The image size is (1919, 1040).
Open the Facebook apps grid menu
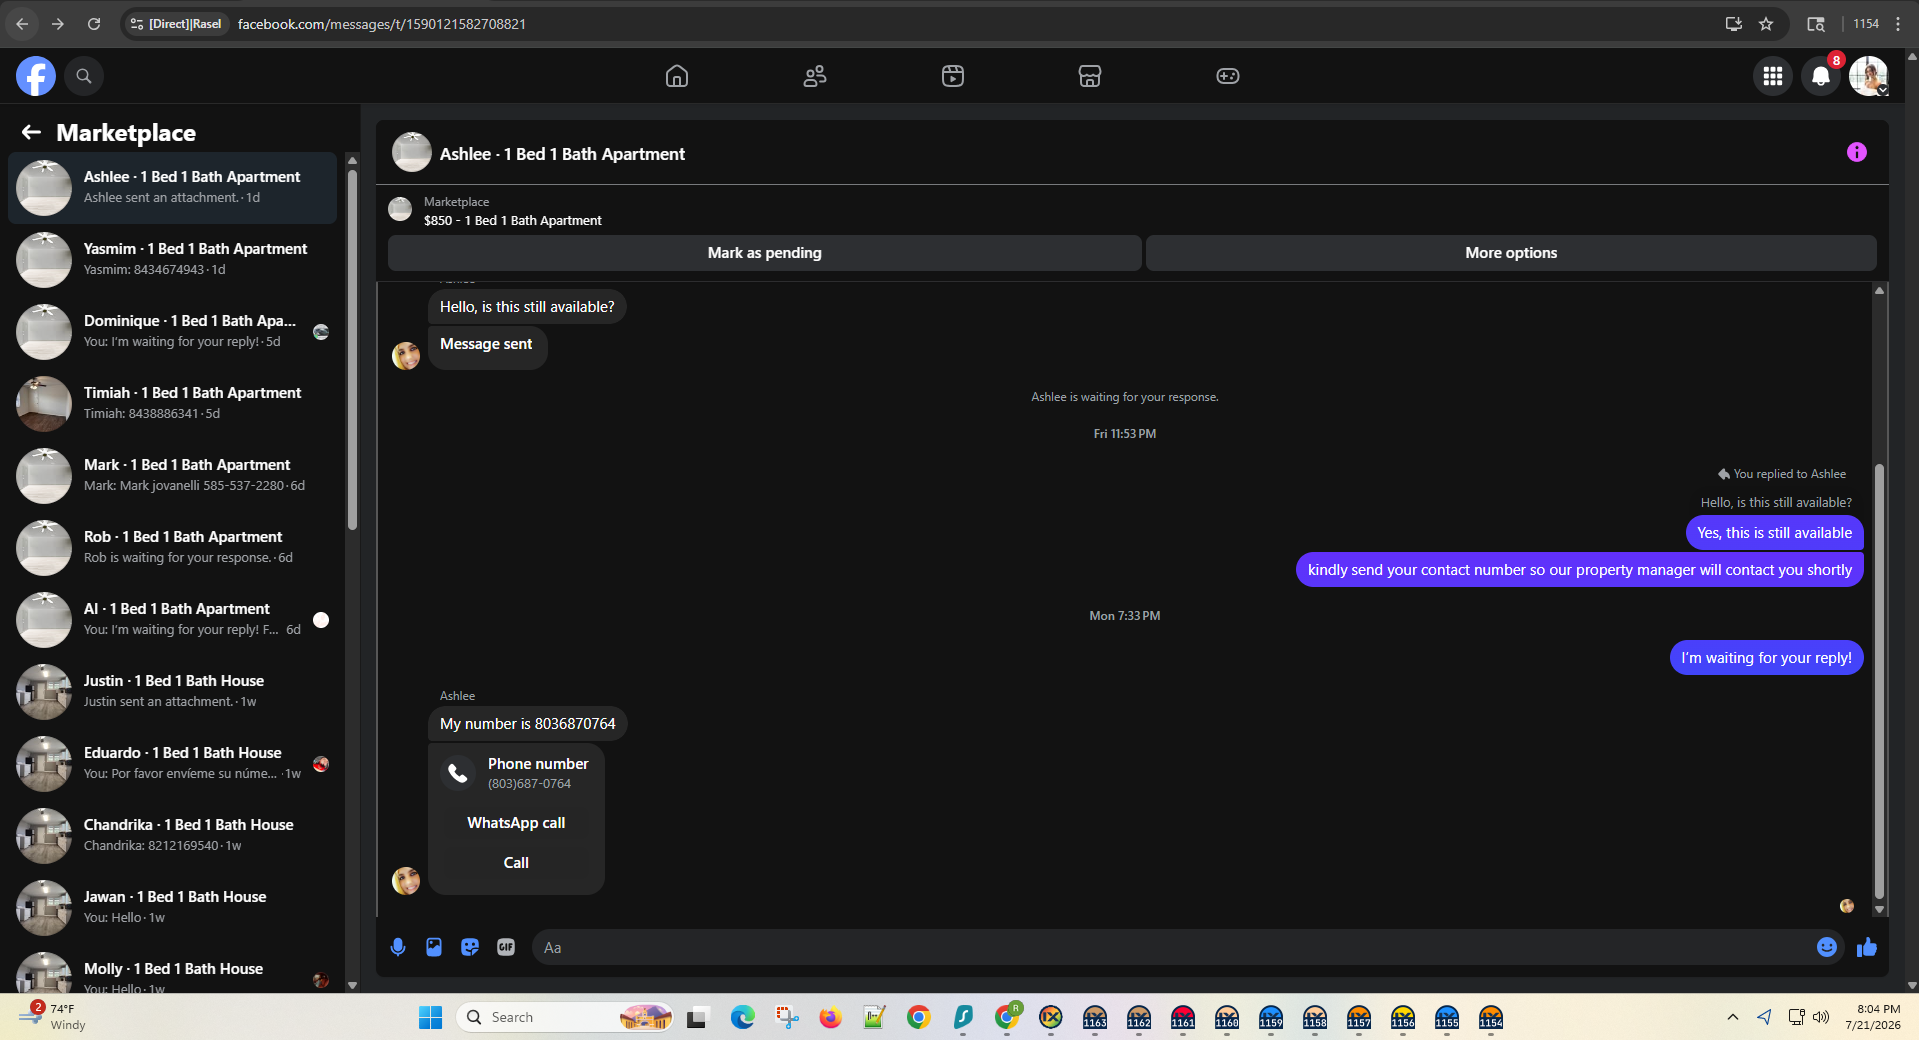(x=1773, y=76)
